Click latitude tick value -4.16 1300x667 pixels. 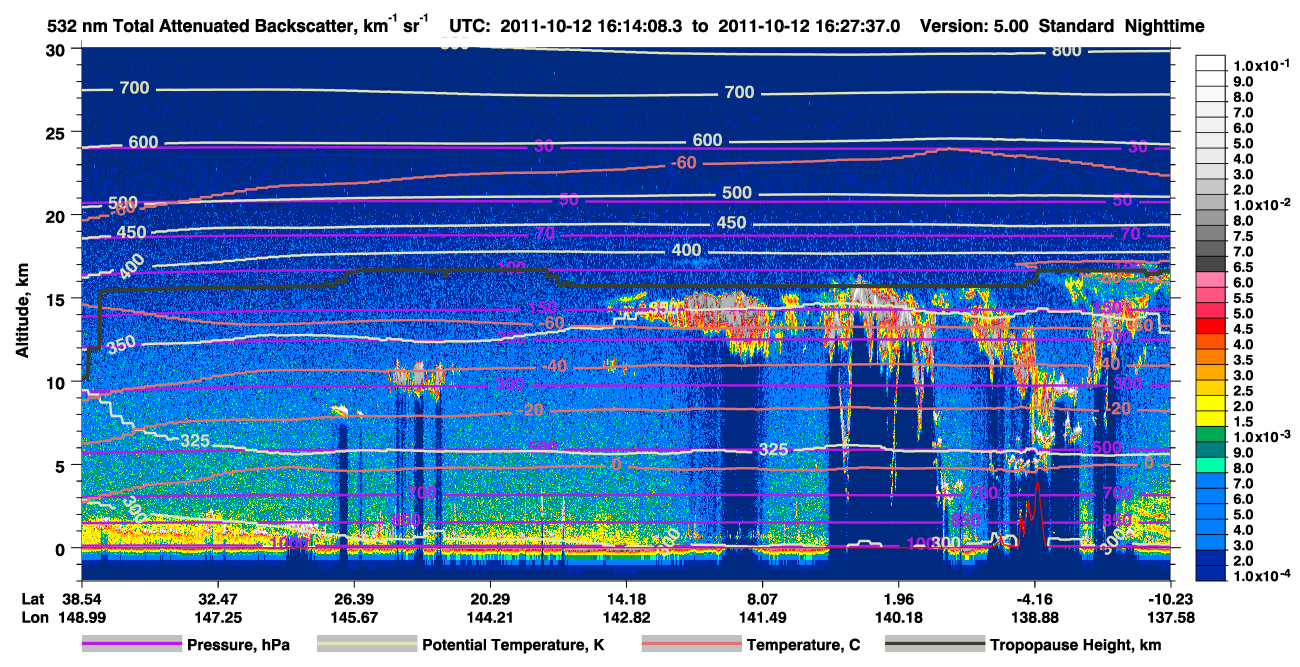1034,600
